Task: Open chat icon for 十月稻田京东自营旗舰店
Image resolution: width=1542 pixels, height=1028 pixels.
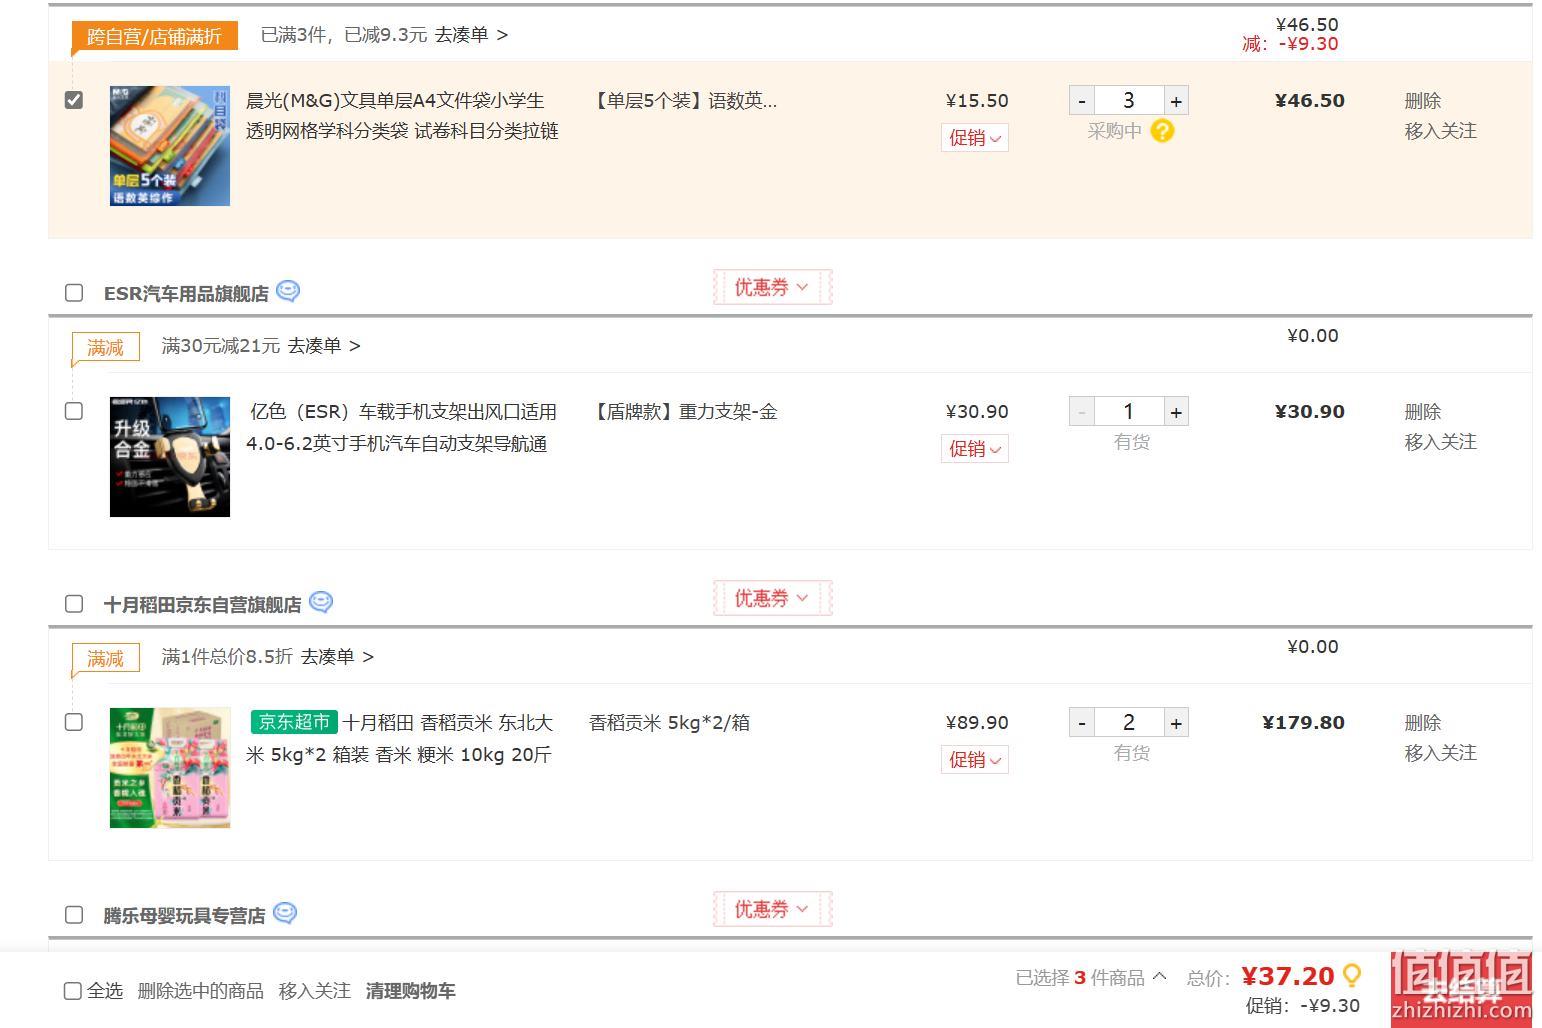Action: (x=321, y=602)
